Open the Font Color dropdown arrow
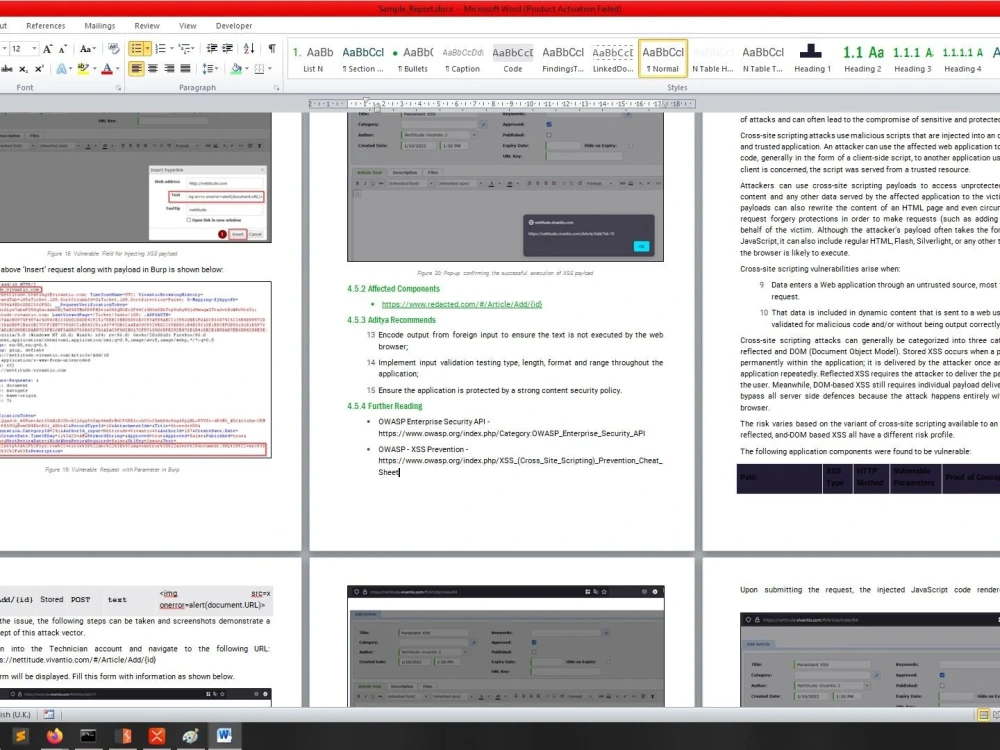This screenshot has width=1000, height=750. 117,68
